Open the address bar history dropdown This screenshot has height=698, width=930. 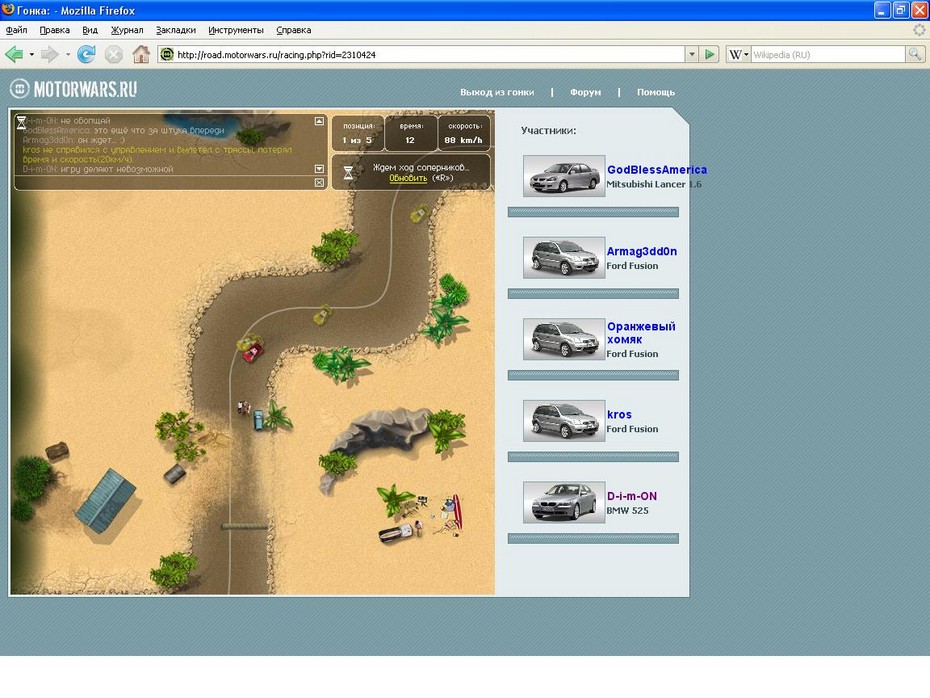[692, 55]
